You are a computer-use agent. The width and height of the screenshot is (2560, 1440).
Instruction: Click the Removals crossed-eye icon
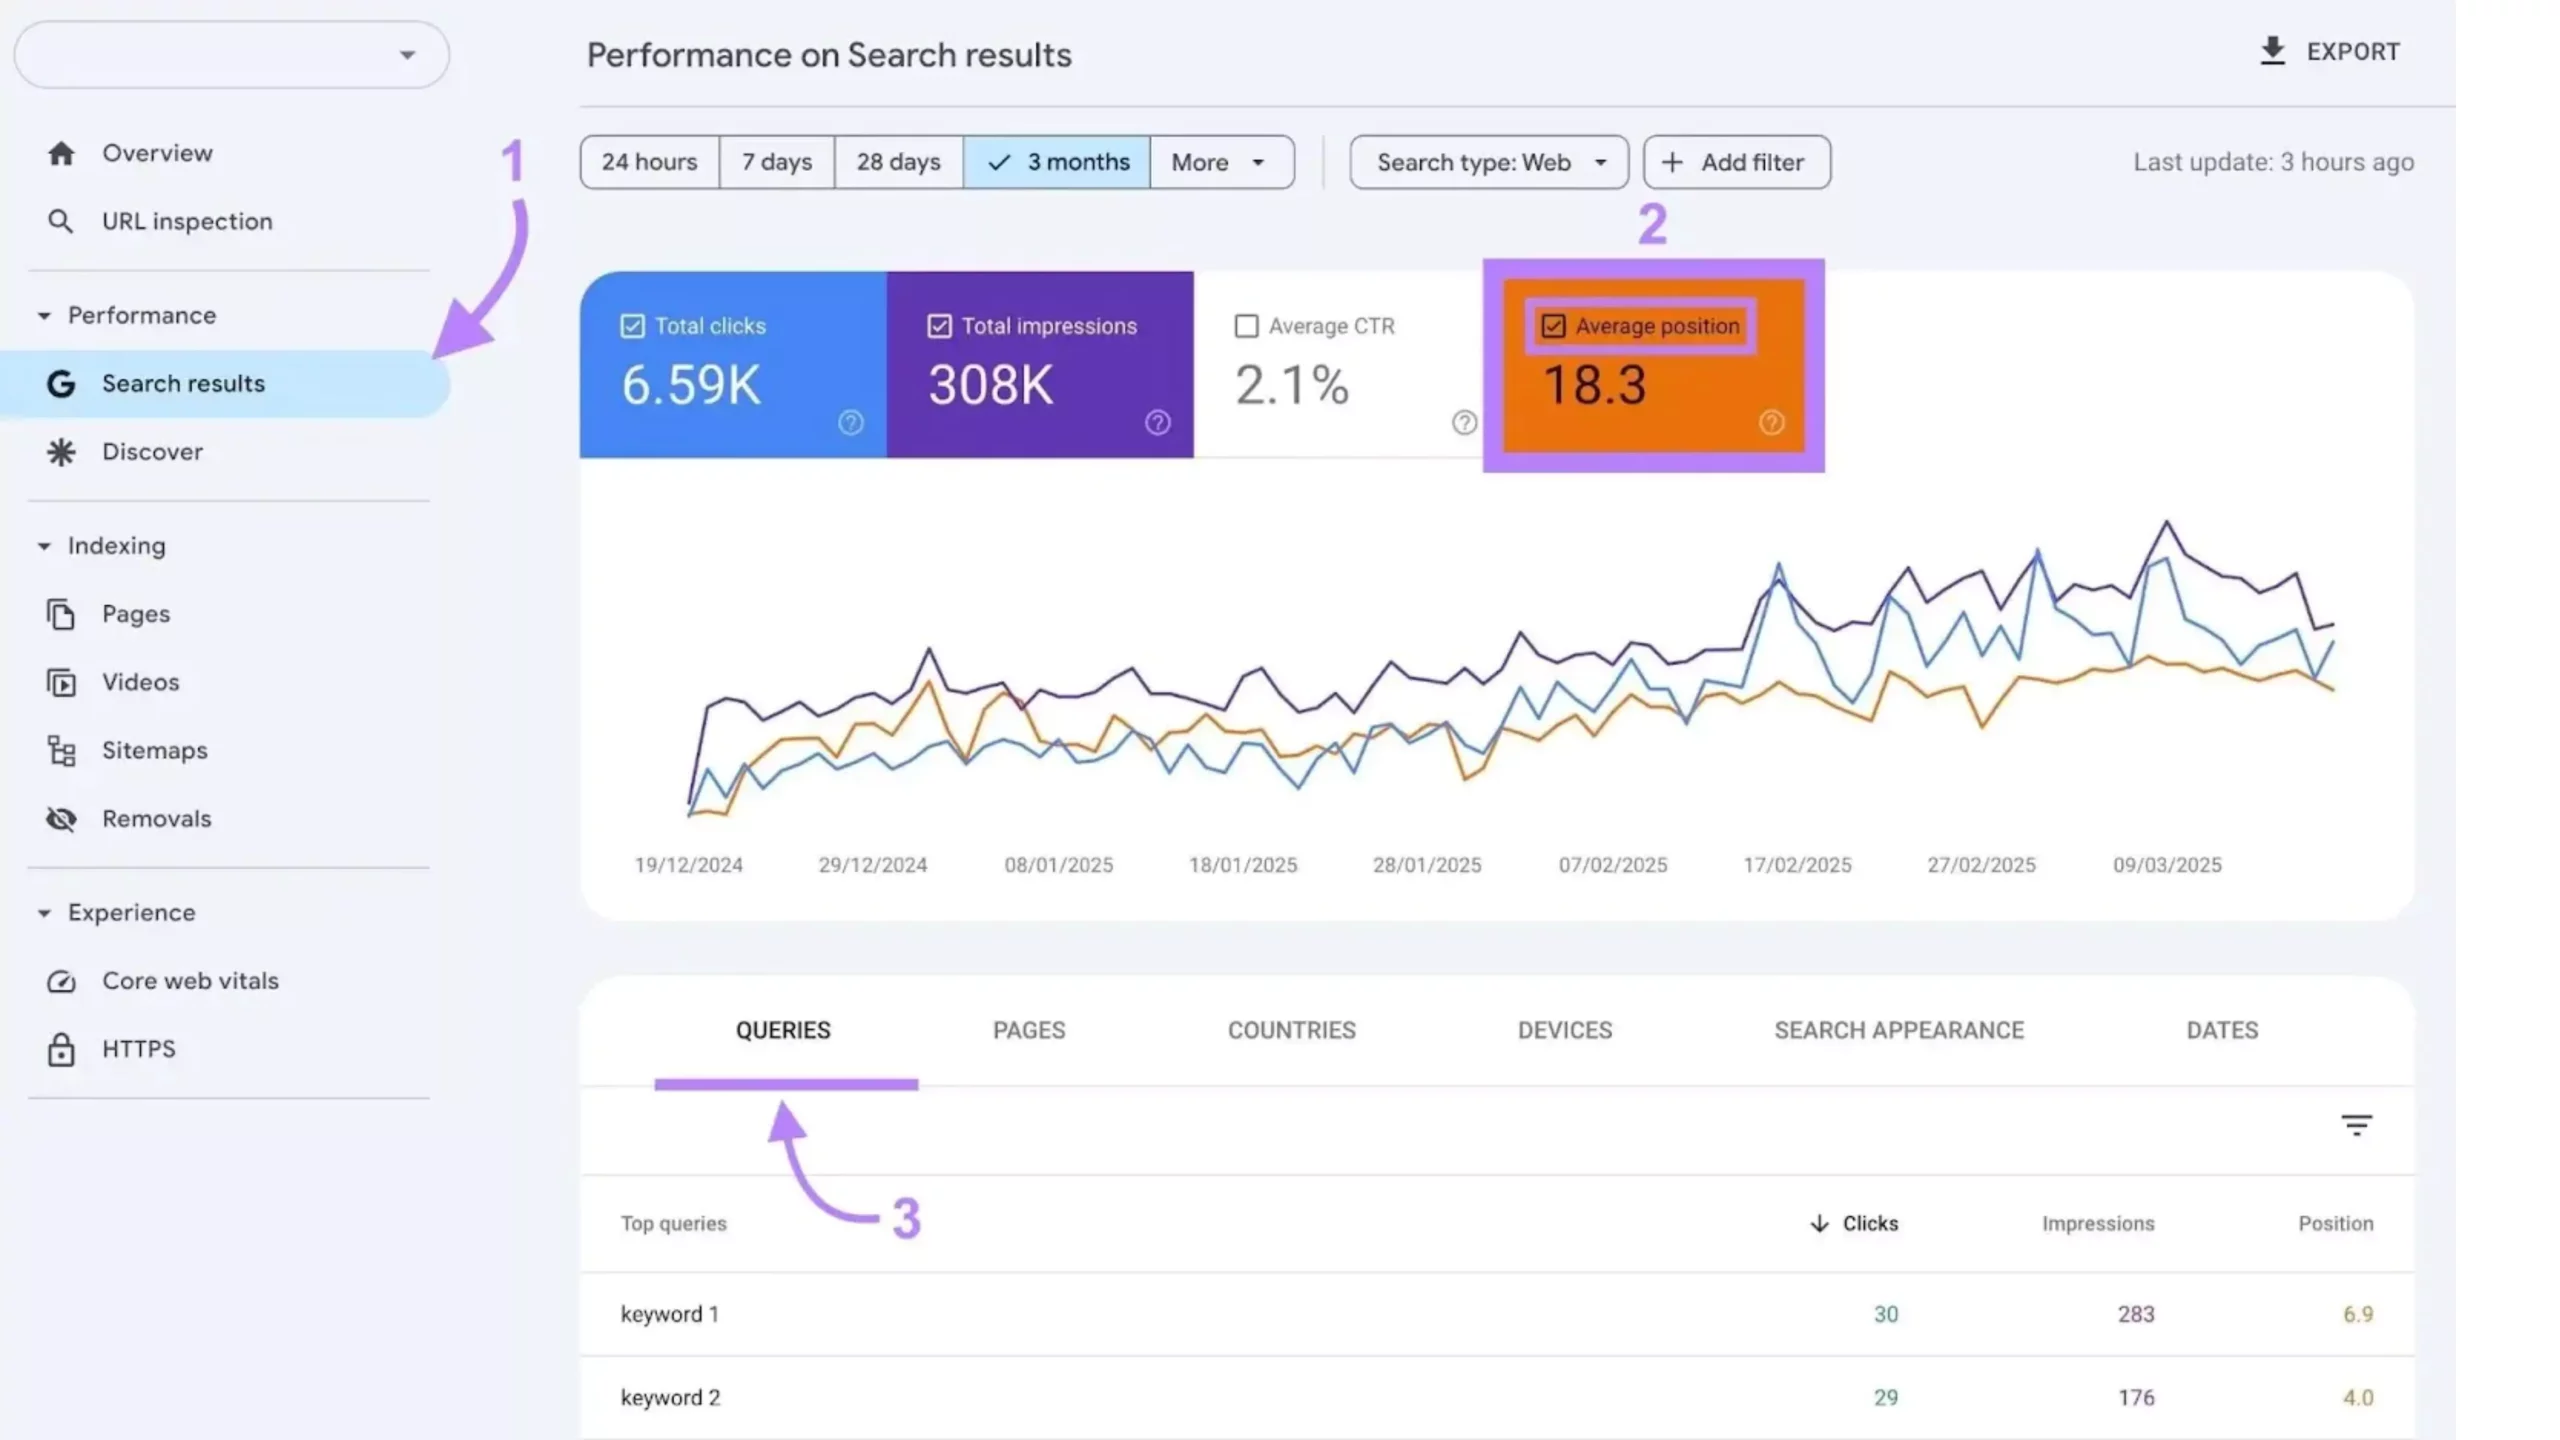61,819
